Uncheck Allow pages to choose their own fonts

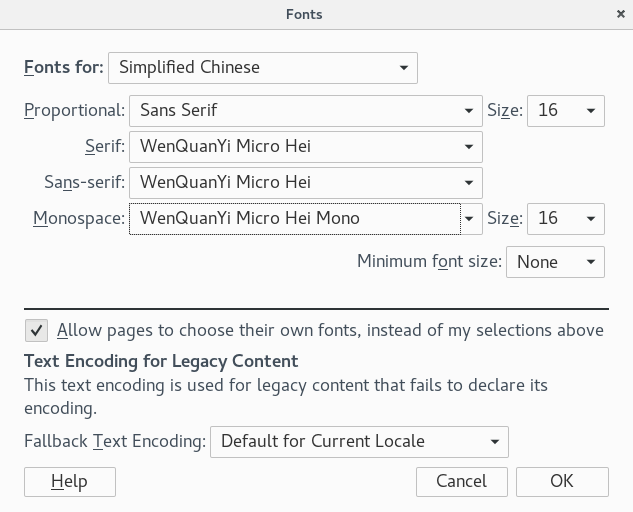click(36, 330)
